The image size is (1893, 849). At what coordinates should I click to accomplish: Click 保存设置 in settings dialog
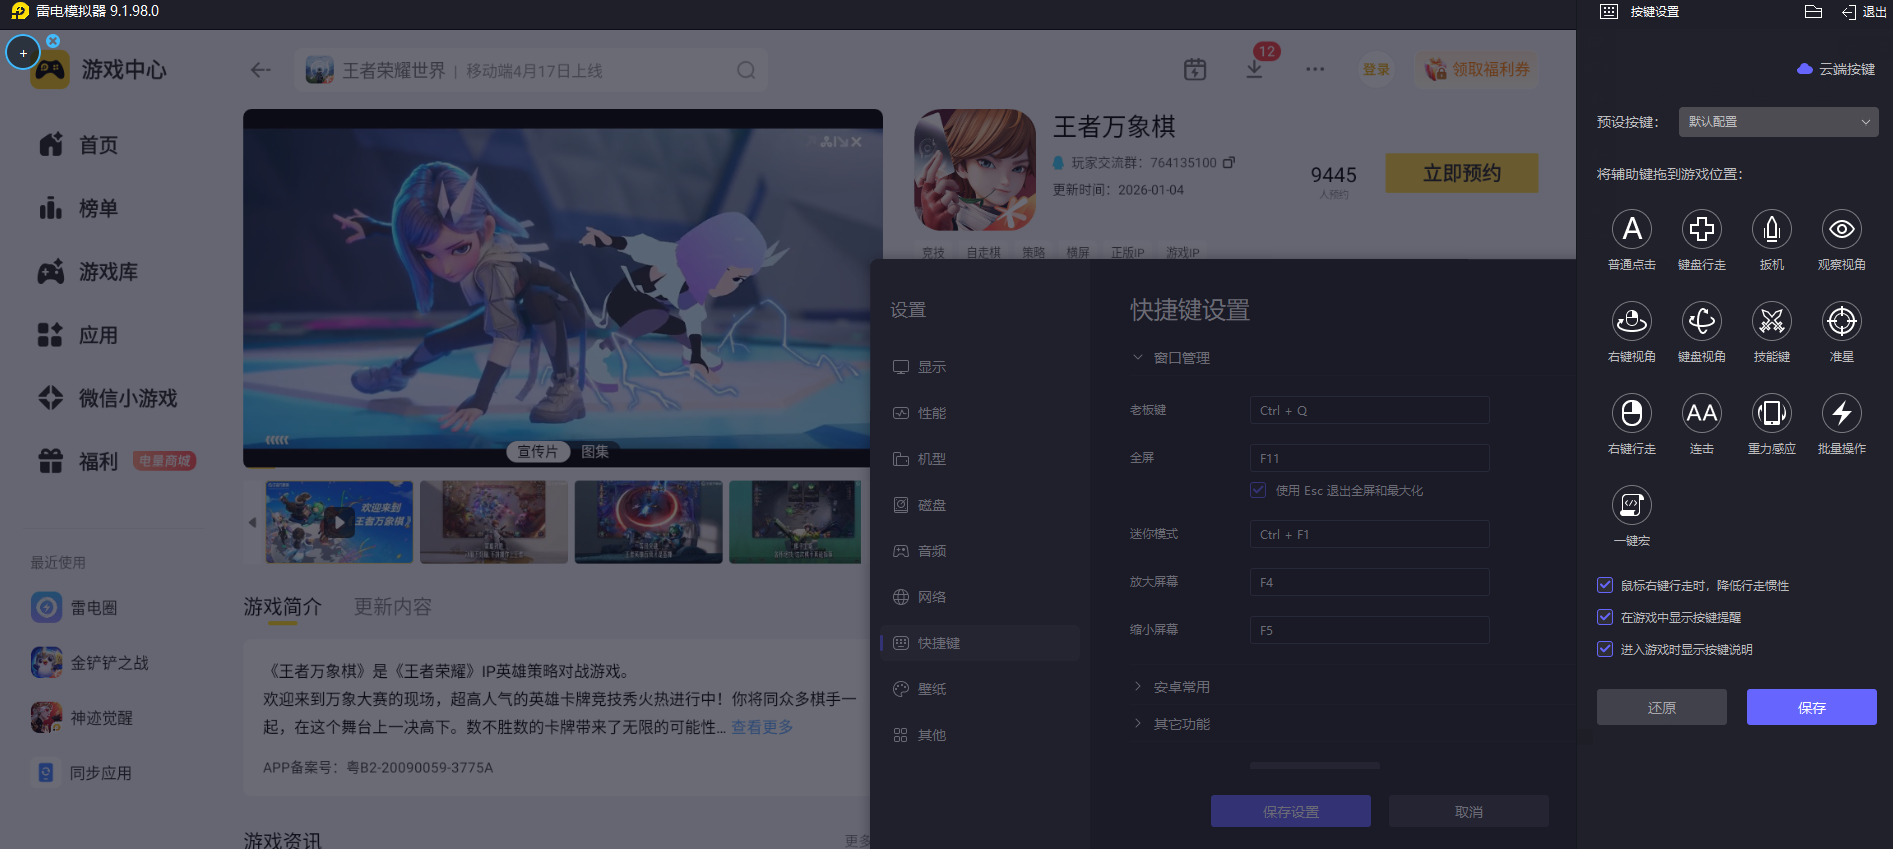[1291, 811]
